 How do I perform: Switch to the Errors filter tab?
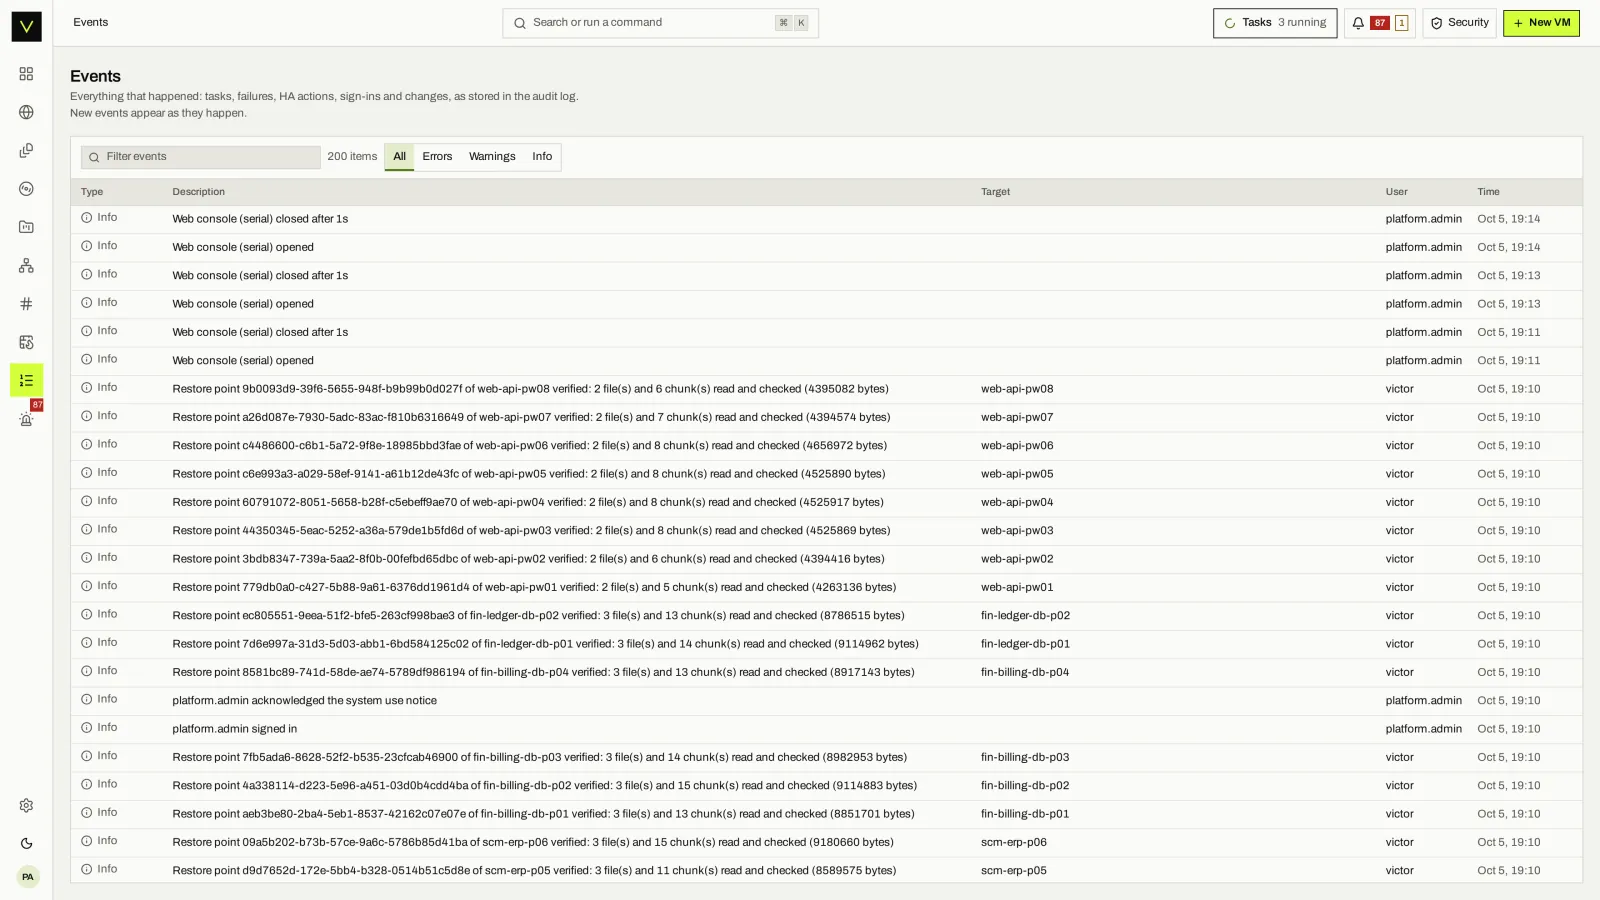click(x=437, y=157)
